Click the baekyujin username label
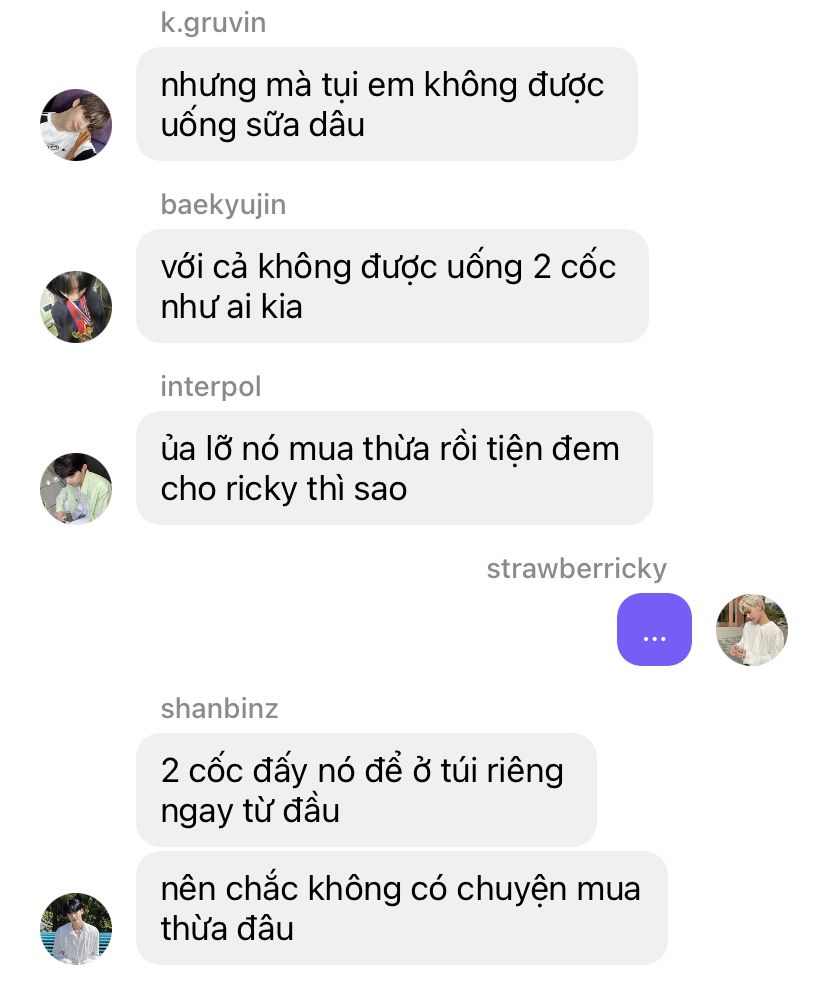The image size is (828, 981). pyautogui.click(x=223, y=205)
